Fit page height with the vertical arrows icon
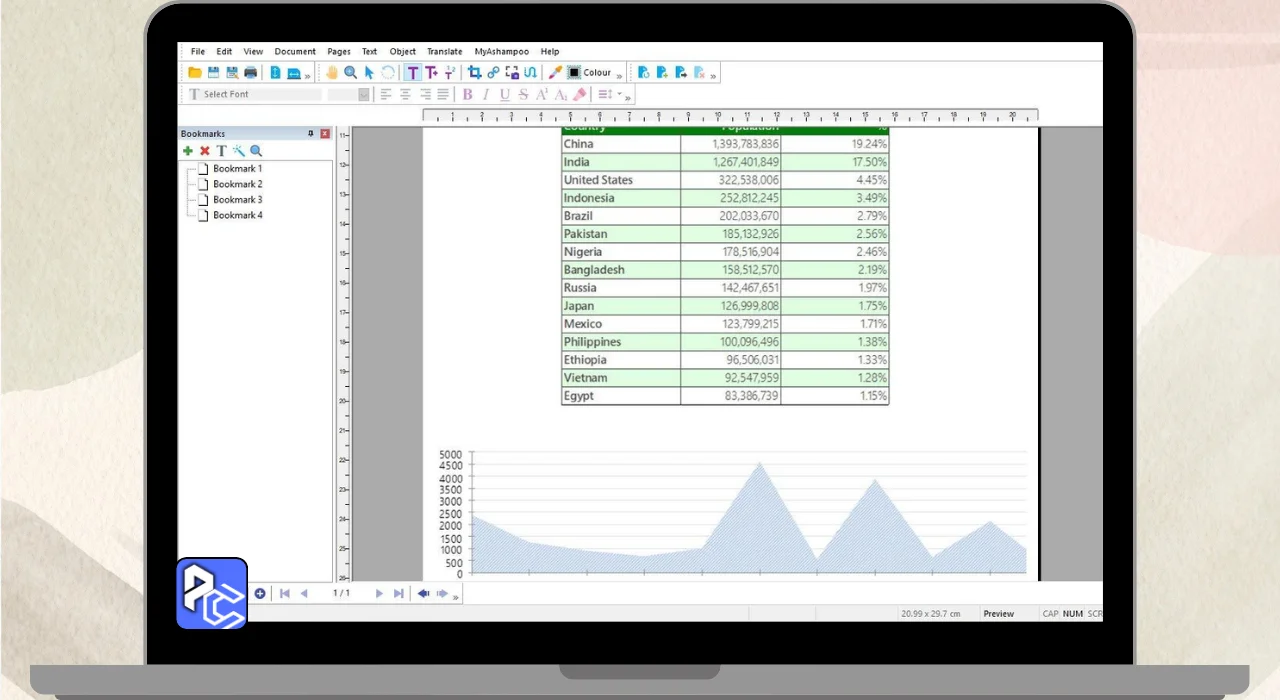 [276, 72]
